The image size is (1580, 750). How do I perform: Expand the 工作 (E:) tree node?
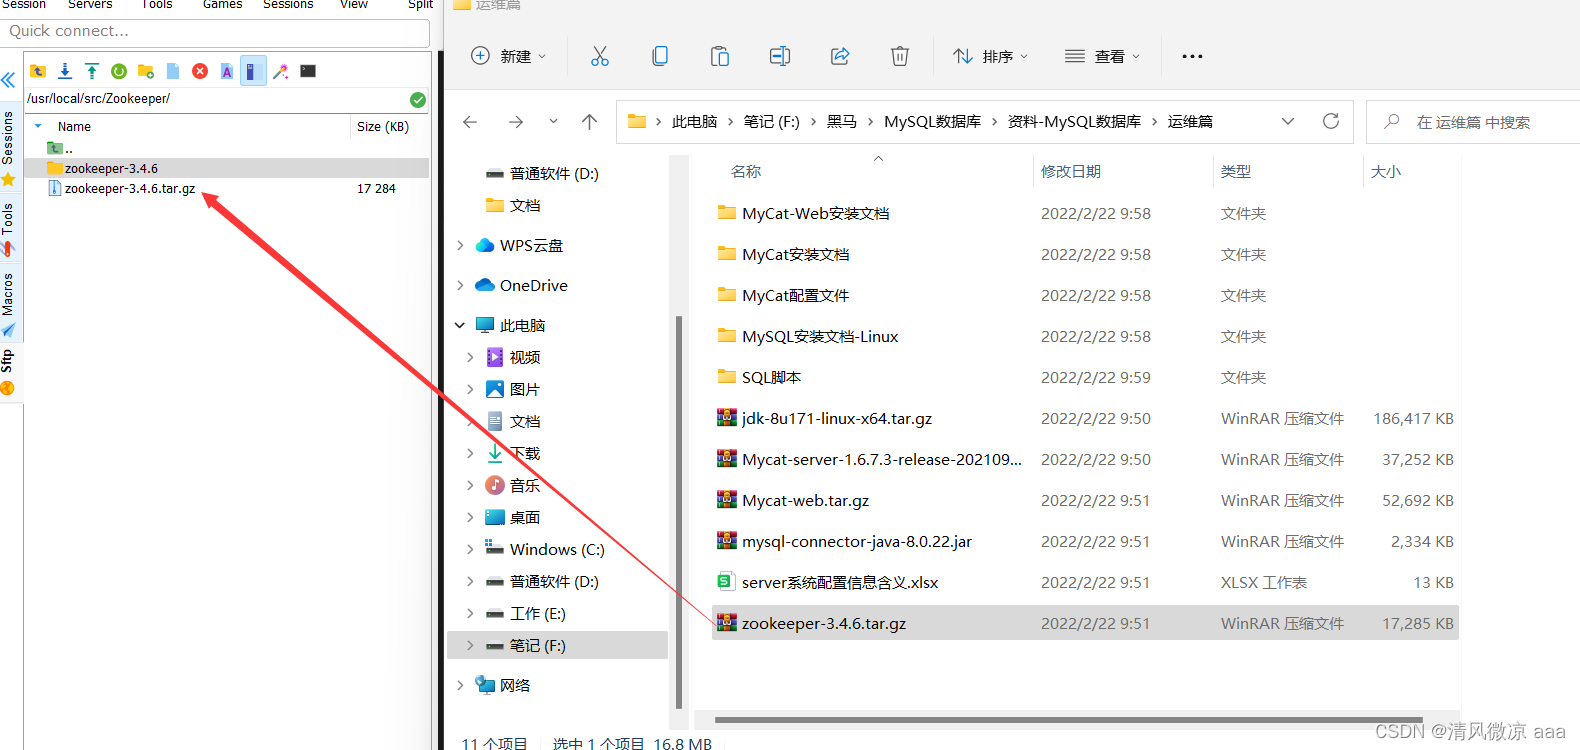click(470, 613)
